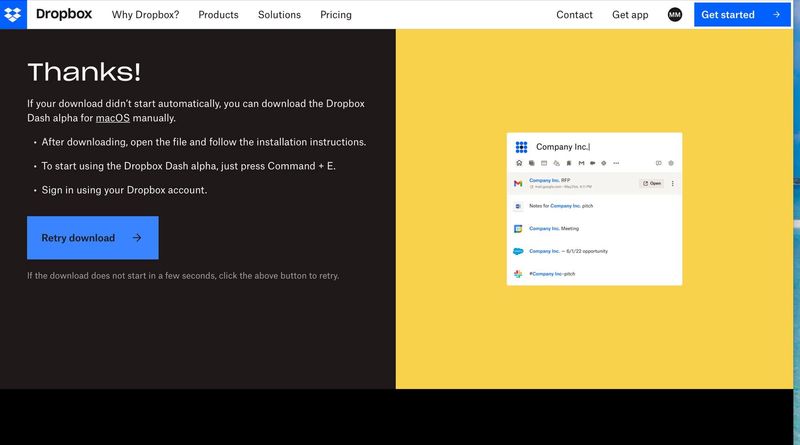Open the Contact page
The image size is (800, 445).
pos(574,15)
